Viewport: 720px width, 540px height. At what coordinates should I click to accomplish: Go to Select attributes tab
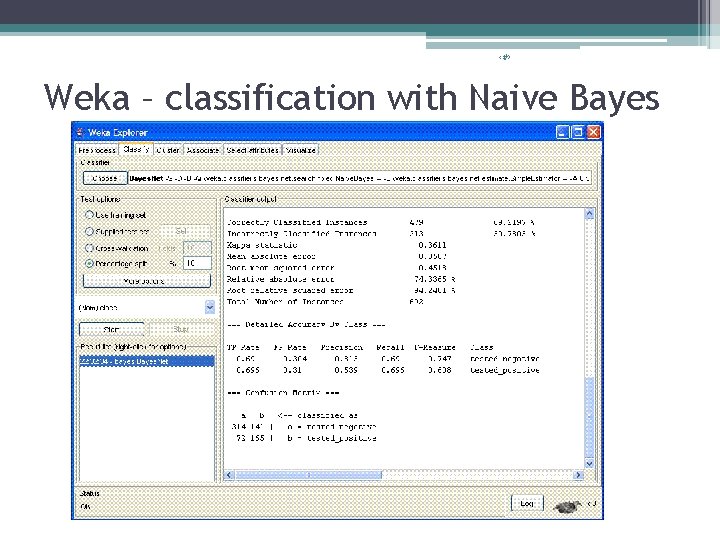[252, 150]
